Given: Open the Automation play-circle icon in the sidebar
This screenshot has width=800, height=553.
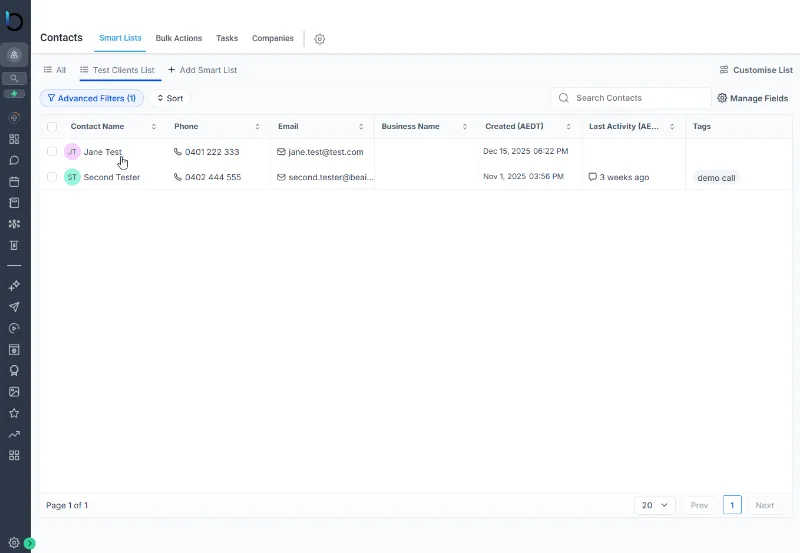Looking at the screenshot, I should click(14, 328).
